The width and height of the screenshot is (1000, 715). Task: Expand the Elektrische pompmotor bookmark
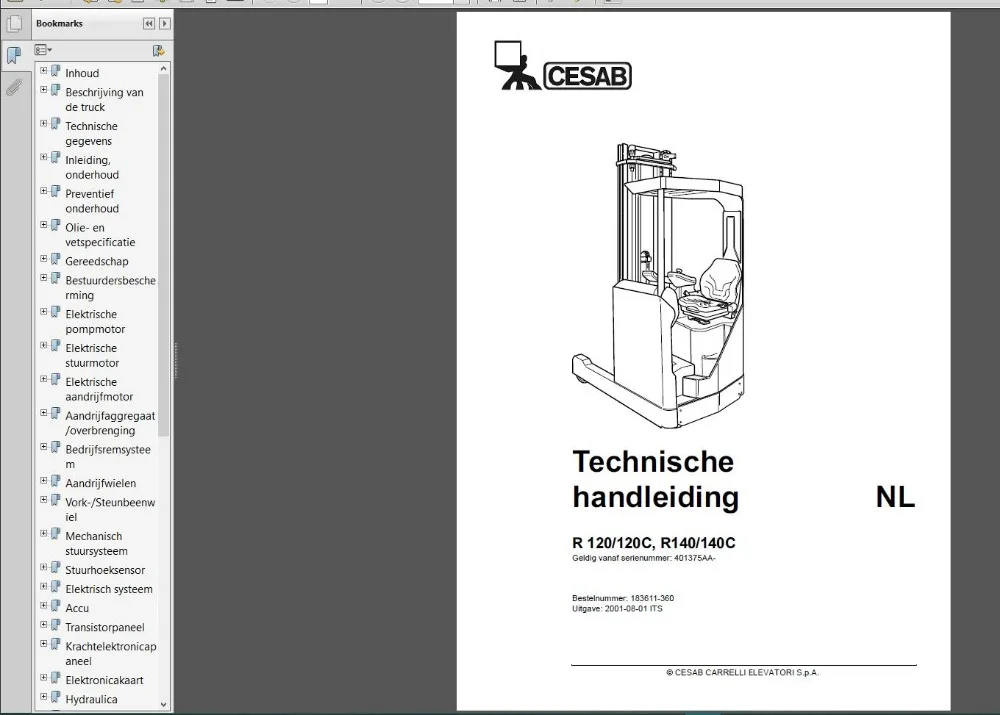pos(43,312)
